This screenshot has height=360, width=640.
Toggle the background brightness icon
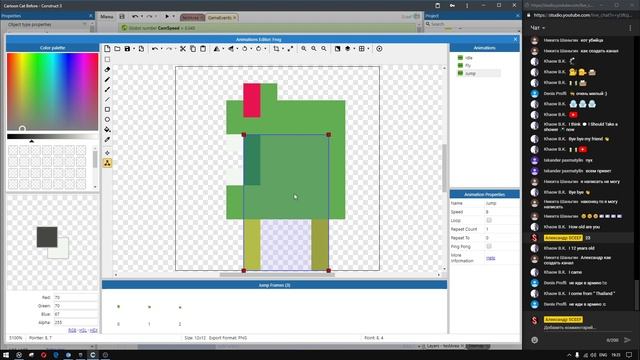click(x=338, y=49)
